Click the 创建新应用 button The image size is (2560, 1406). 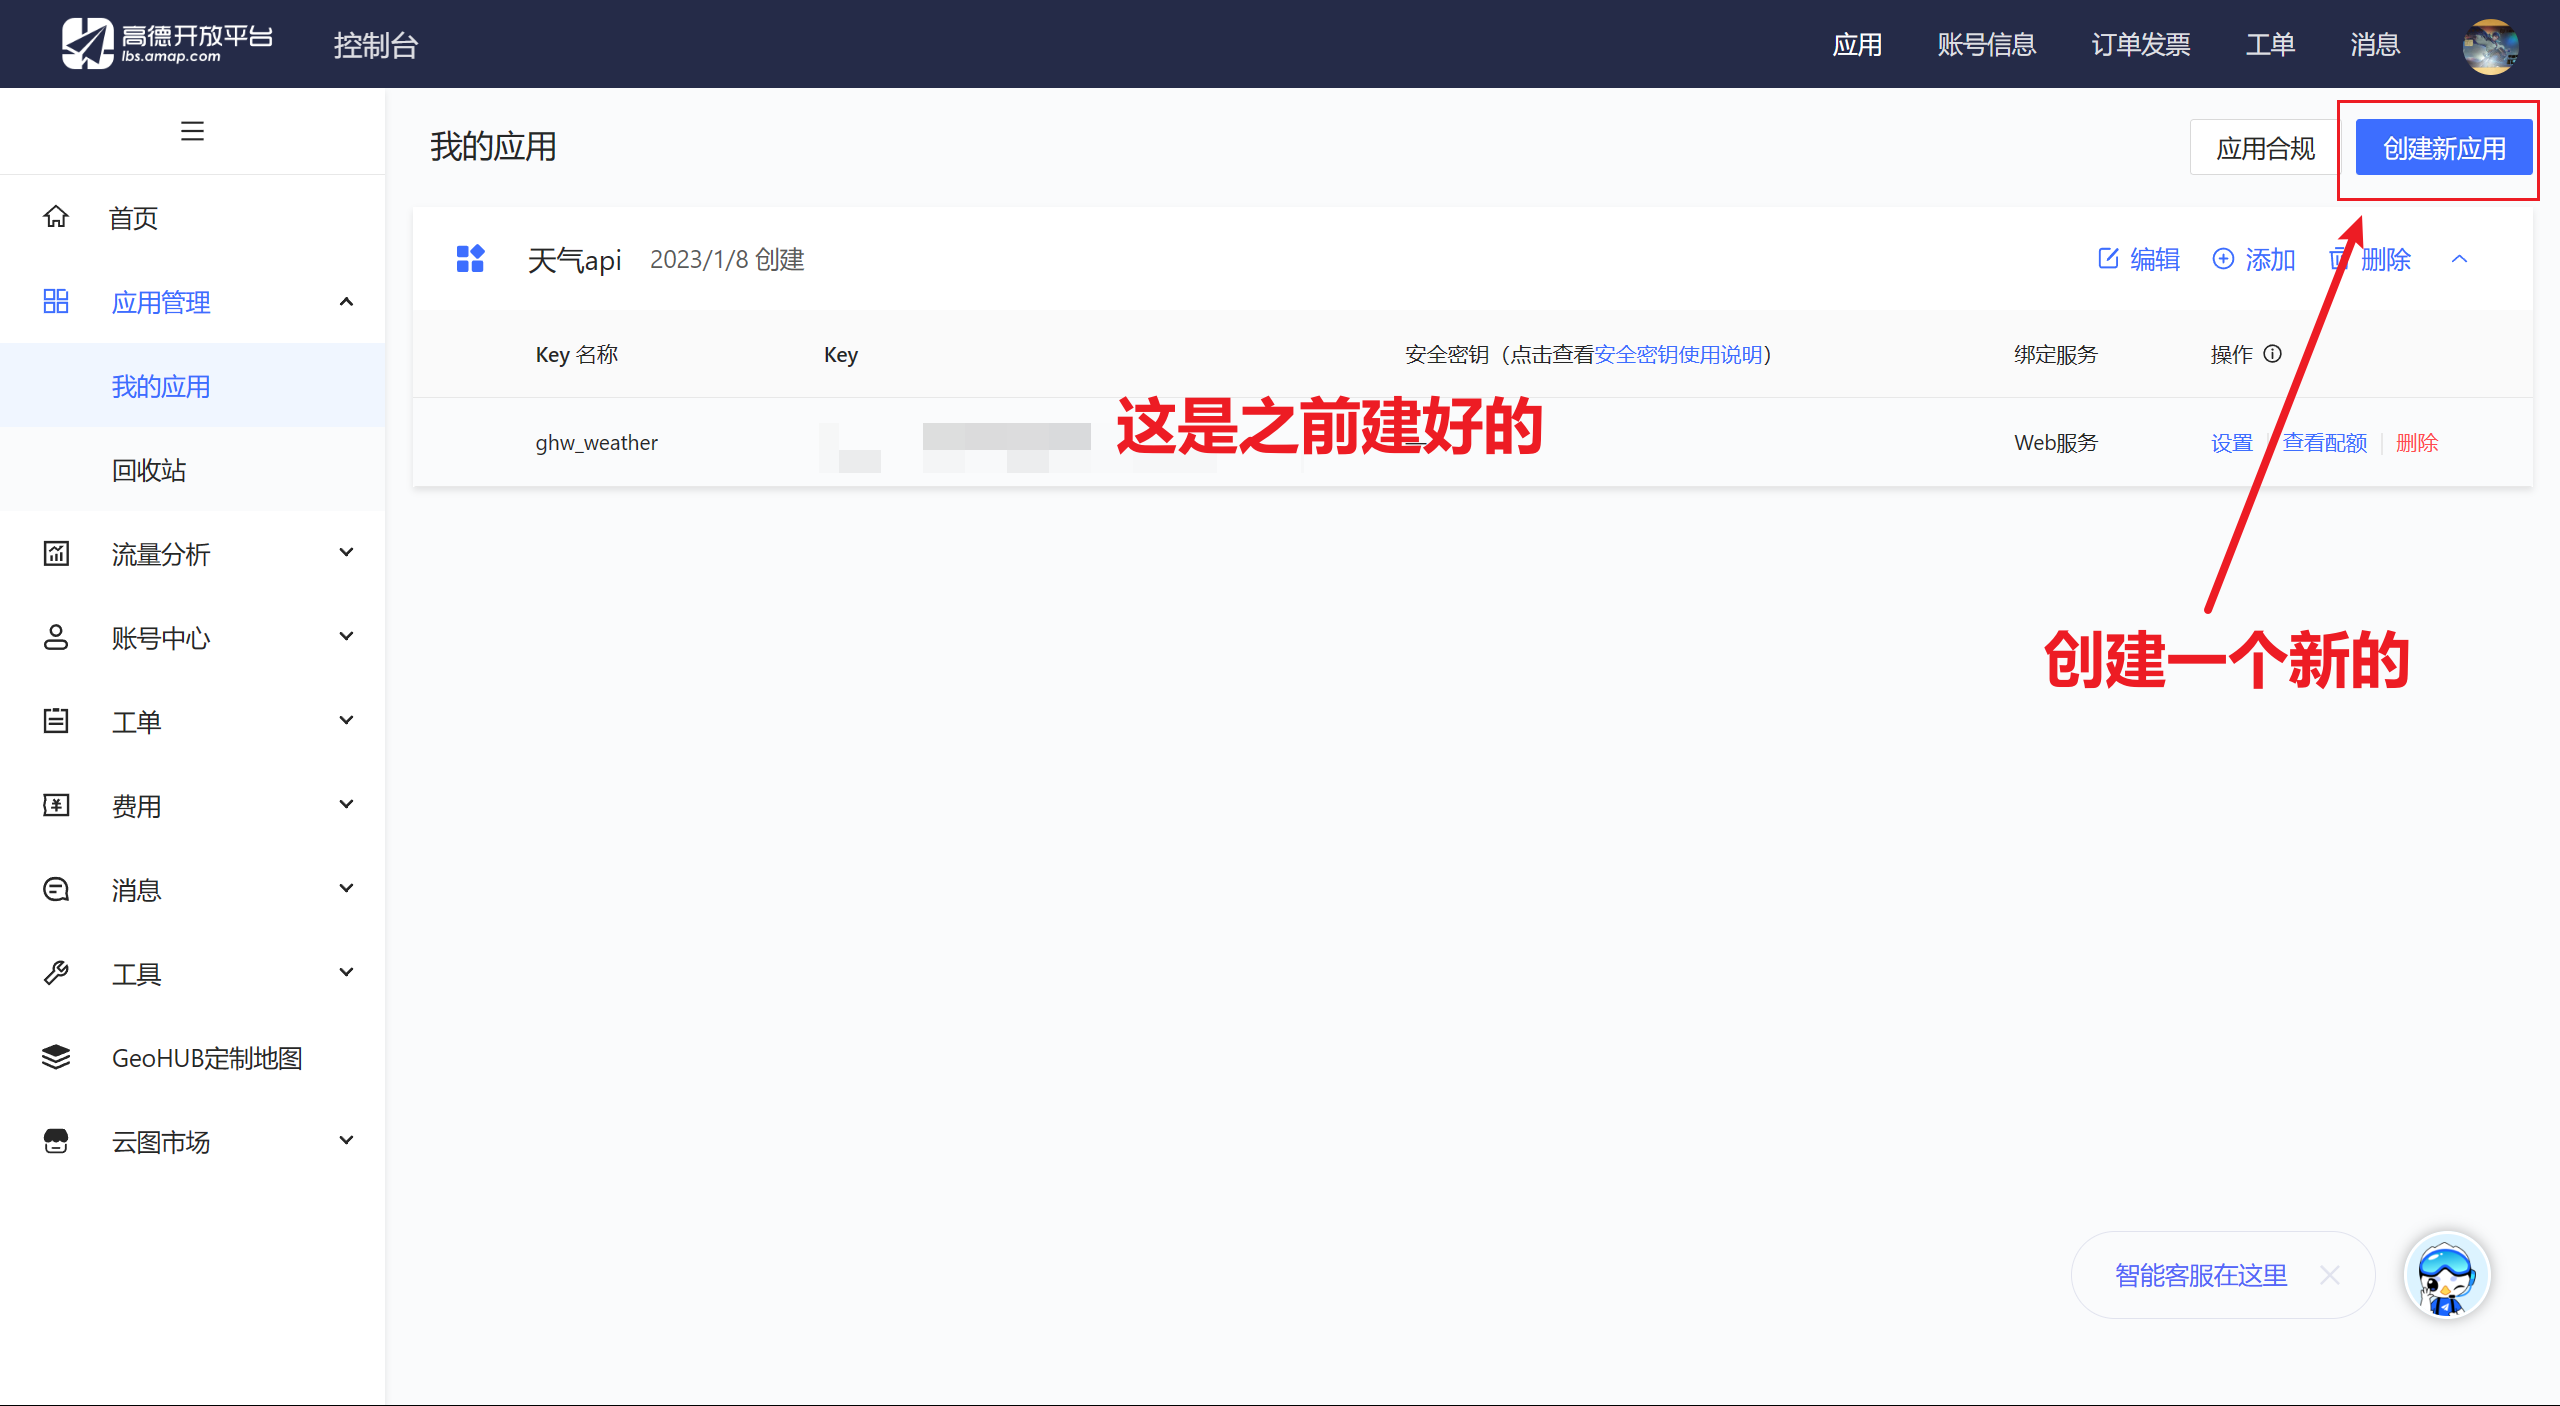click(2440, 147)
